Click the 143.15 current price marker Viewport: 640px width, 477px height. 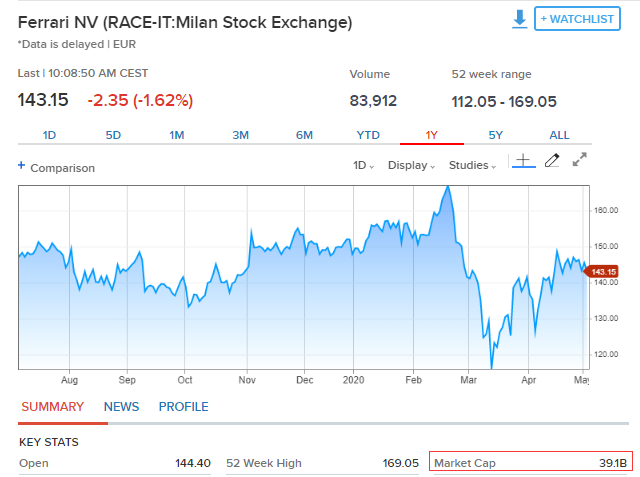(x=603, y=271)
